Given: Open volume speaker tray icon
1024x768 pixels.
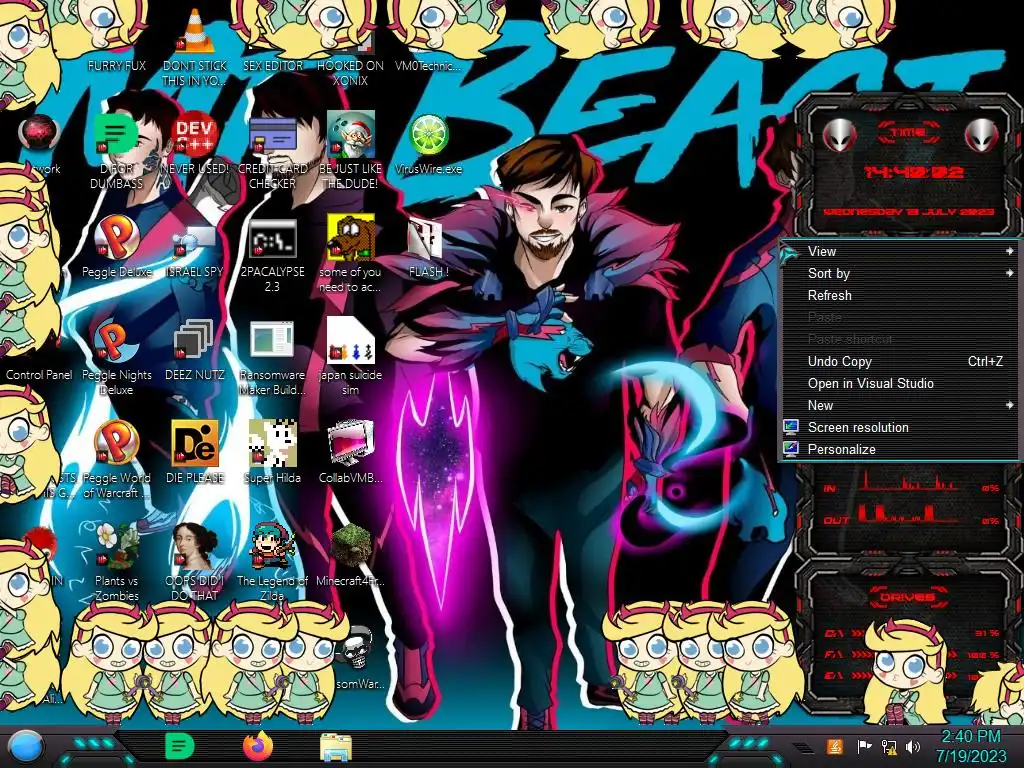Looking at the screenshot, I should point(913,746).
